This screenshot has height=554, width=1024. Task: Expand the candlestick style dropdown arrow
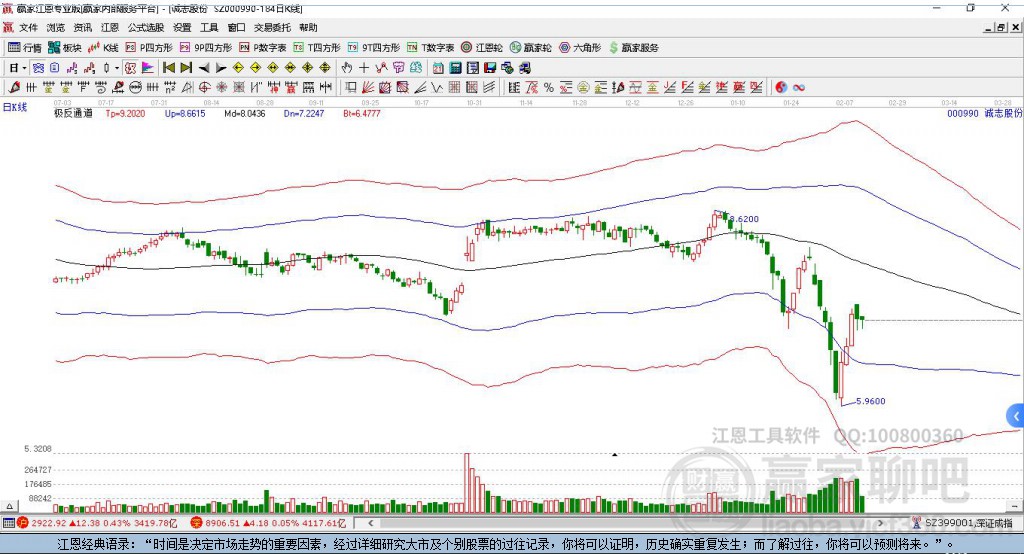pyautogui.click(x=117, y=68)
